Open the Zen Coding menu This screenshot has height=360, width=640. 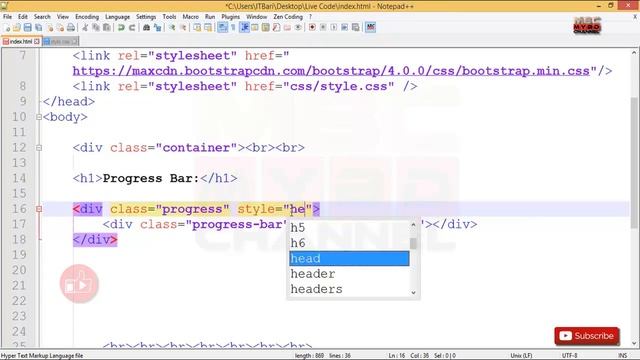click(288, 17)
